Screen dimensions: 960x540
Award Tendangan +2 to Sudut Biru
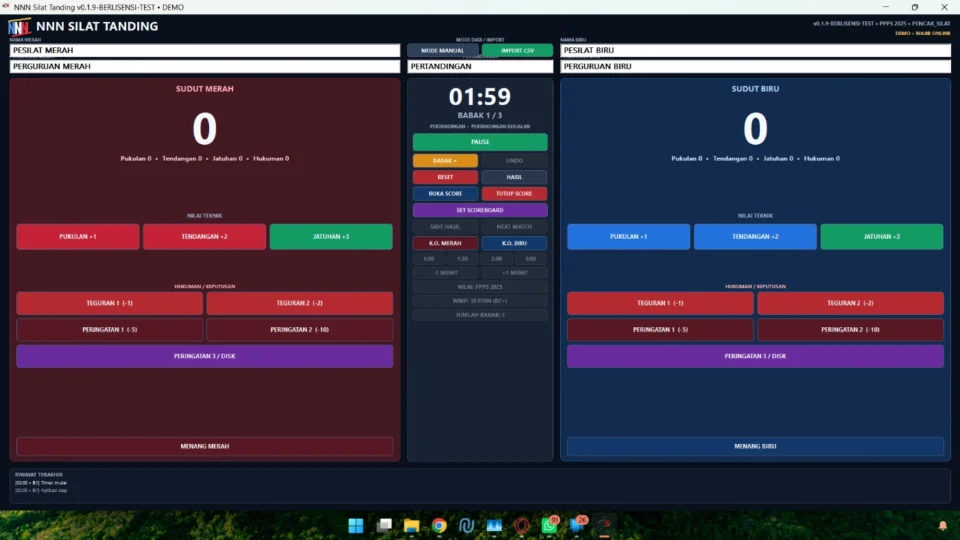click(755, 236)
